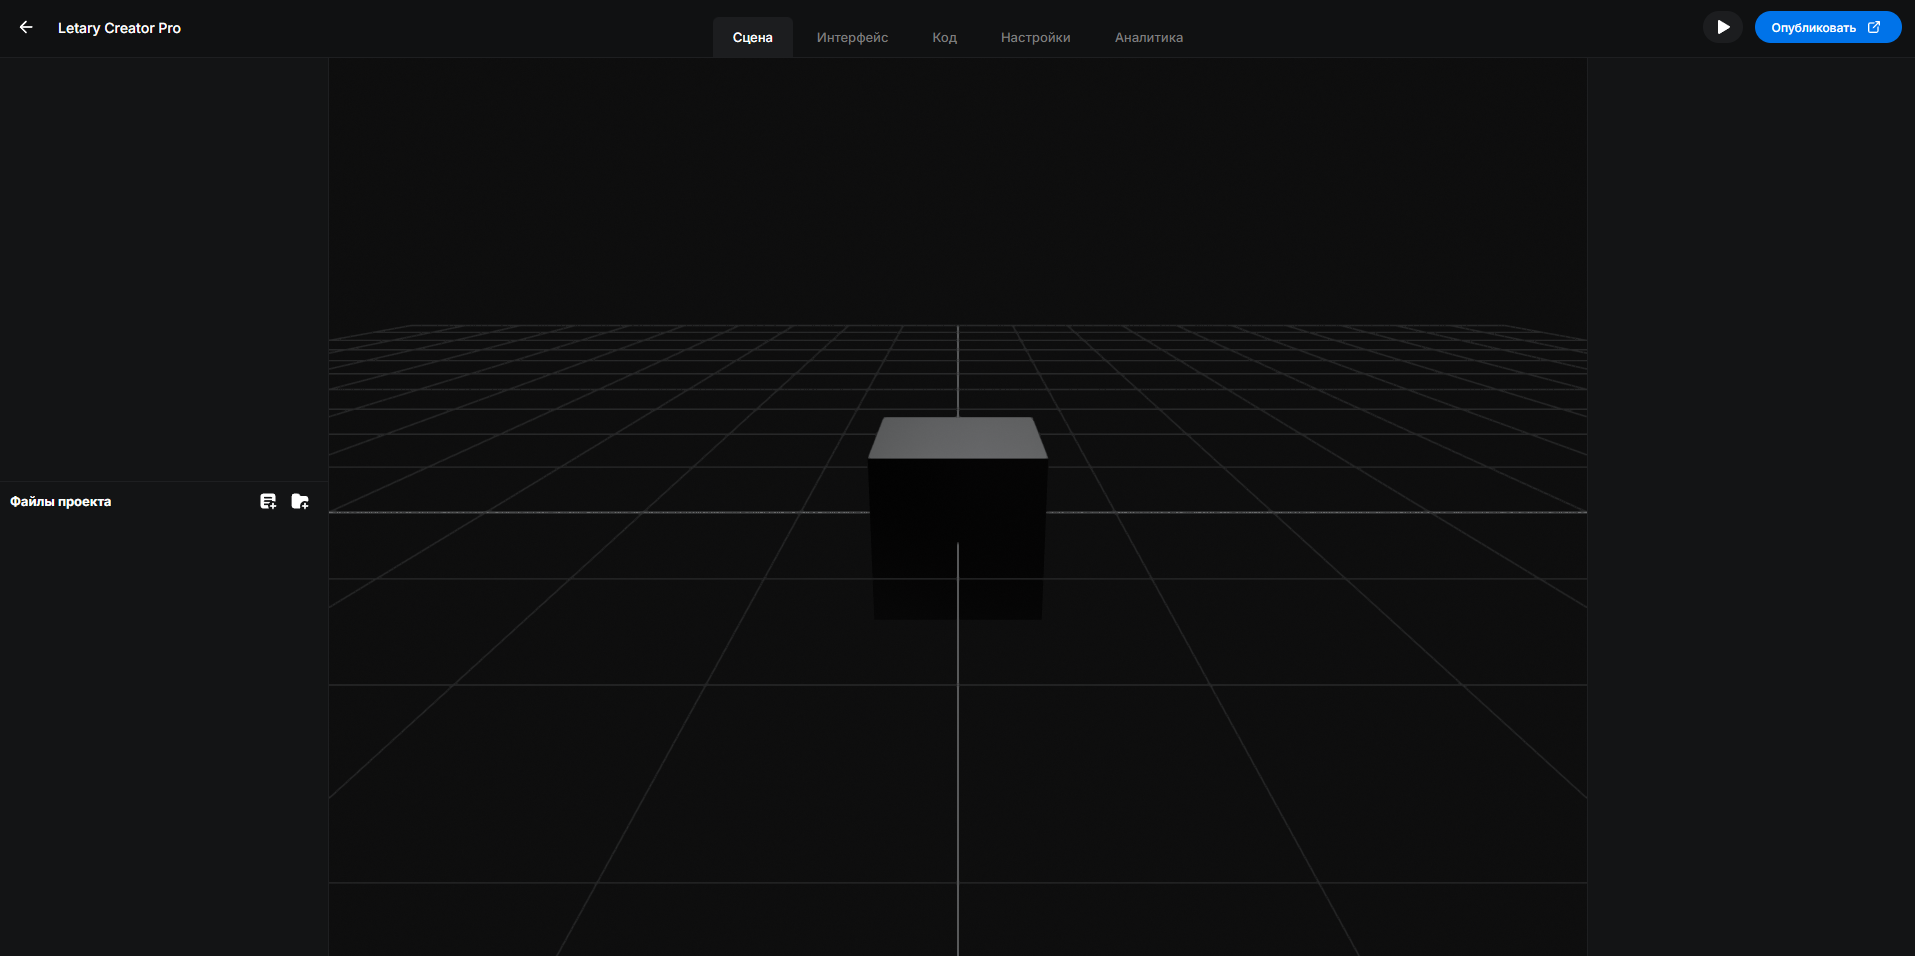Switch to the Сцена tab
Screen dimensions: 1915x956
(752, 37)
